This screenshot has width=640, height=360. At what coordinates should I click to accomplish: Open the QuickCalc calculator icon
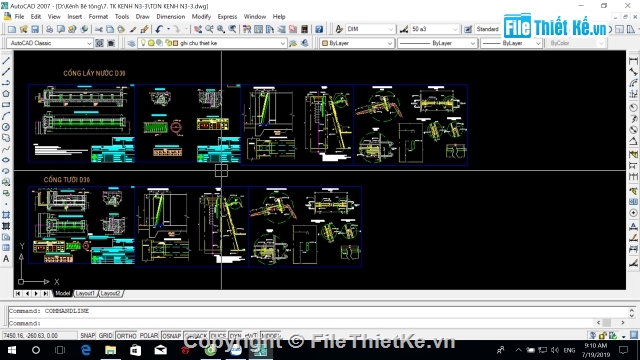pyautogui.click(x=304, y=29)
